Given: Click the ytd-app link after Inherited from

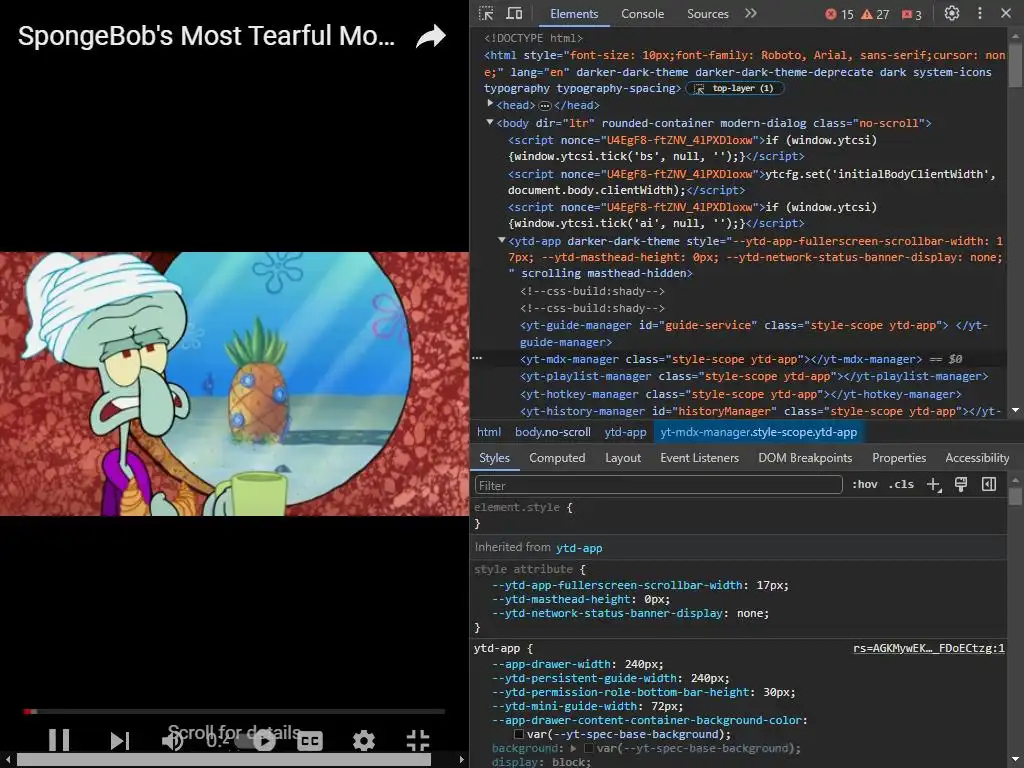Looking at the screenshot, I should [579, 548].
